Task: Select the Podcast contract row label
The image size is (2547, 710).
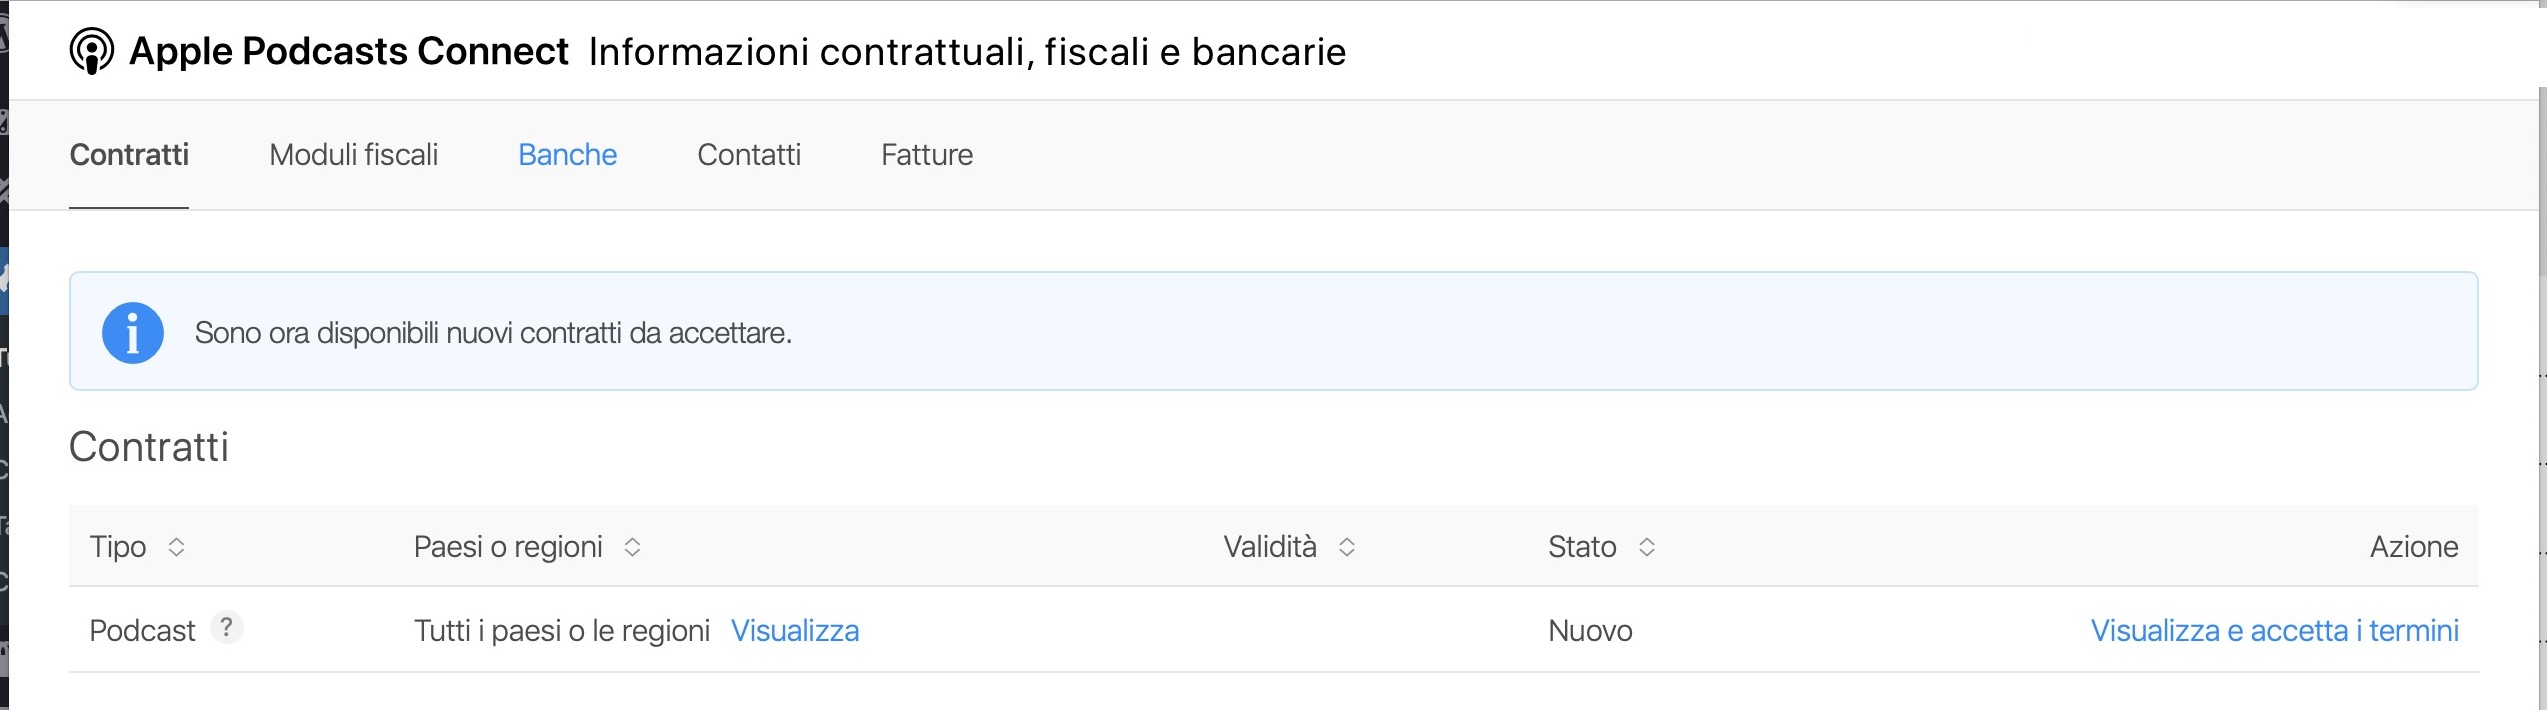Action: pyautogui.click(x=142, y=631)
